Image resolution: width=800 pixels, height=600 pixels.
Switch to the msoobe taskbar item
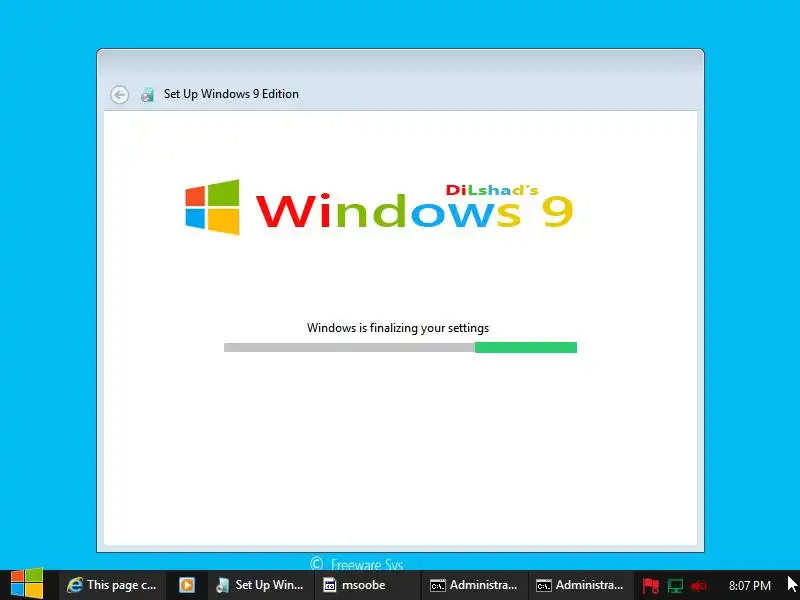(x=366, y=585)
